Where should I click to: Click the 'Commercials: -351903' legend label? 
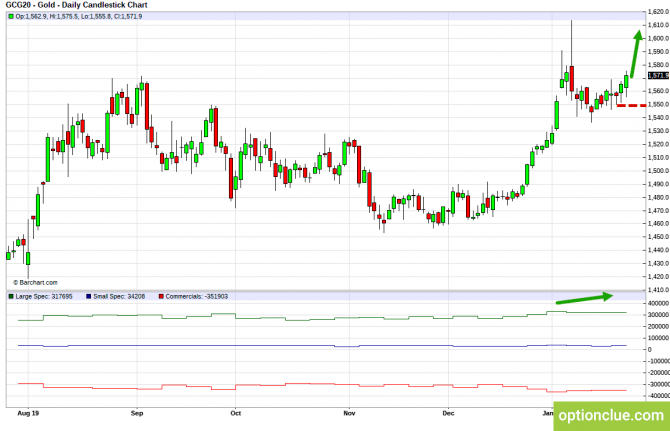(197, 296)
